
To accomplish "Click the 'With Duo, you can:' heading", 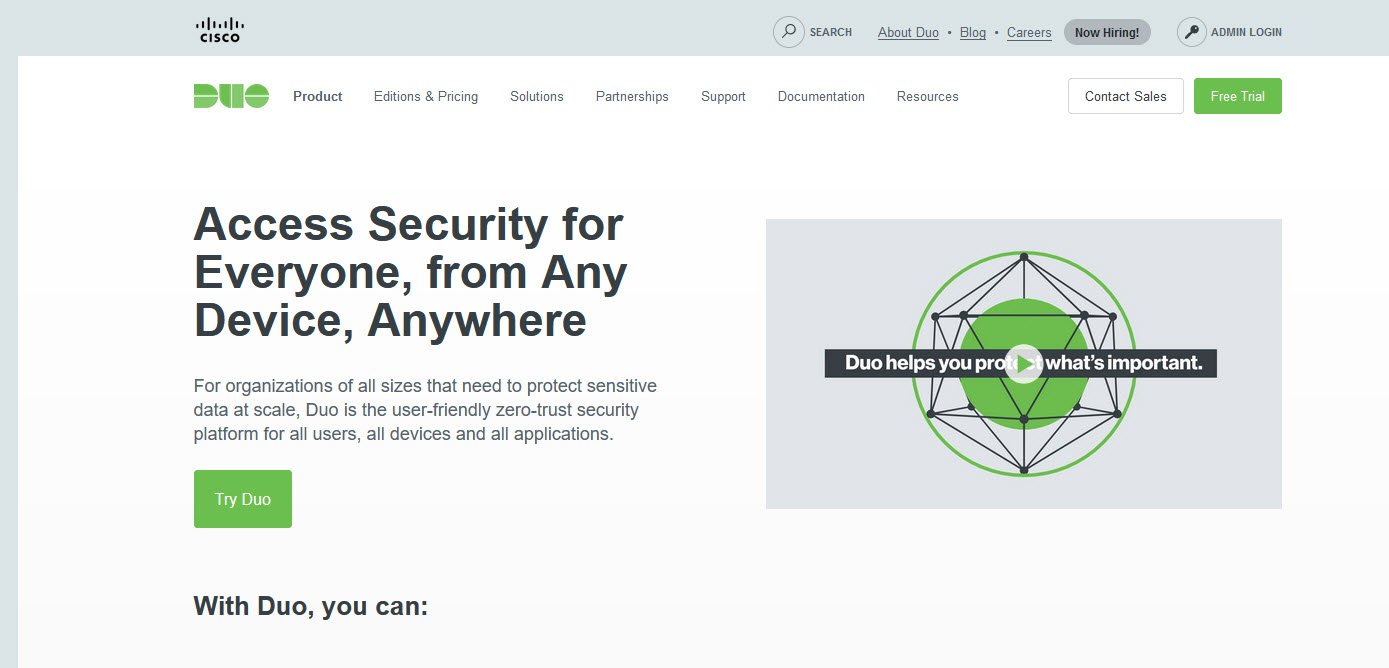I will tap(311, 606).
